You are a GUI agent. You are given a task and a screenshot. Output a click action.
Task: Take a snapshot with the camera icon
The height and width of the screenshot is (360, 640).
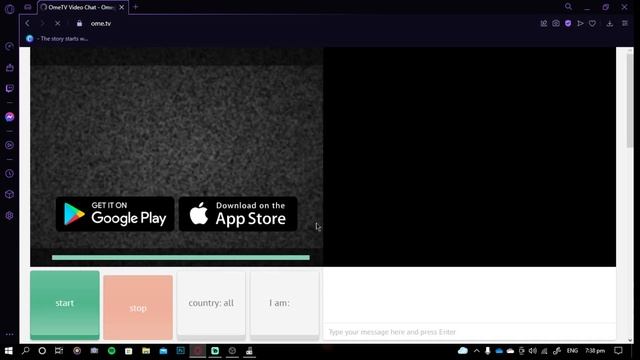[x=556, y=24]
